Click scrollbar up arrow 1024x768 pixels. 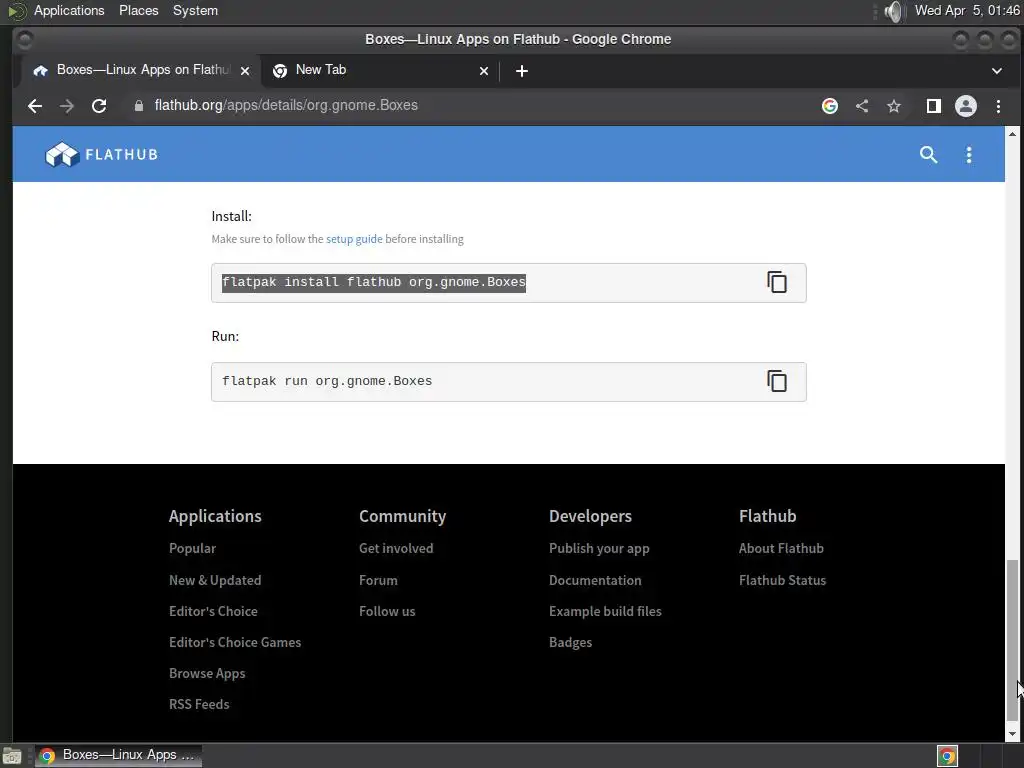[1012, 133]
